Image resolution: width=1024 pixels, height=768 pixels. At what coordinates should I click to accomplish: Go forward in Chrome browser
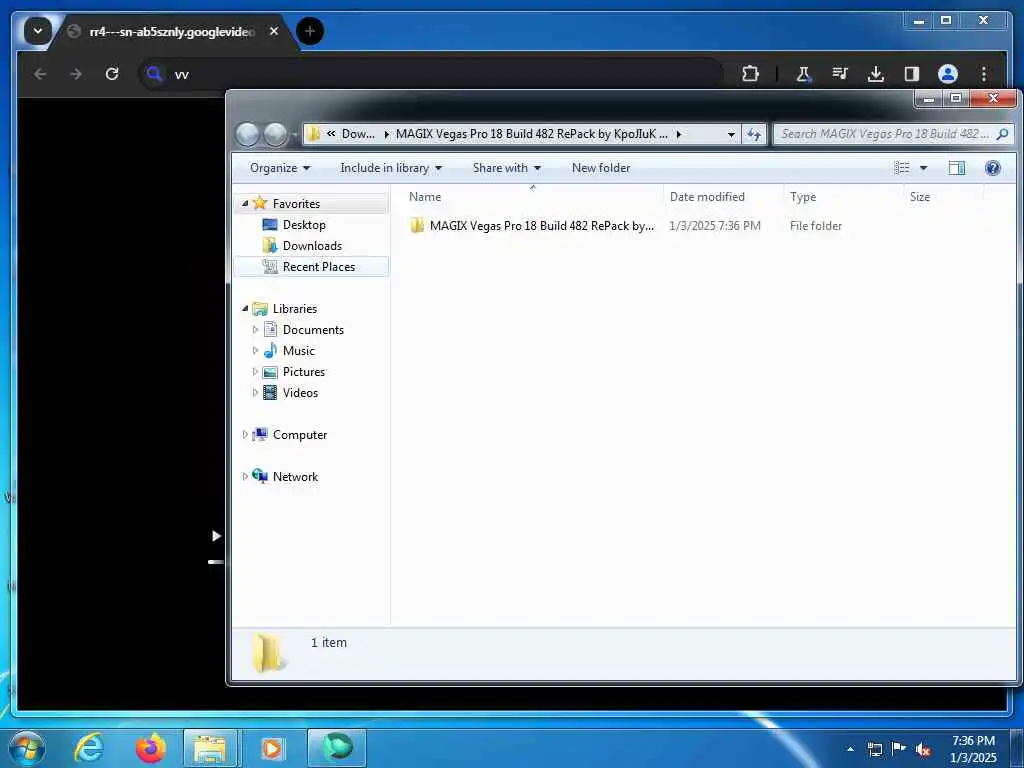click(76, 74)
